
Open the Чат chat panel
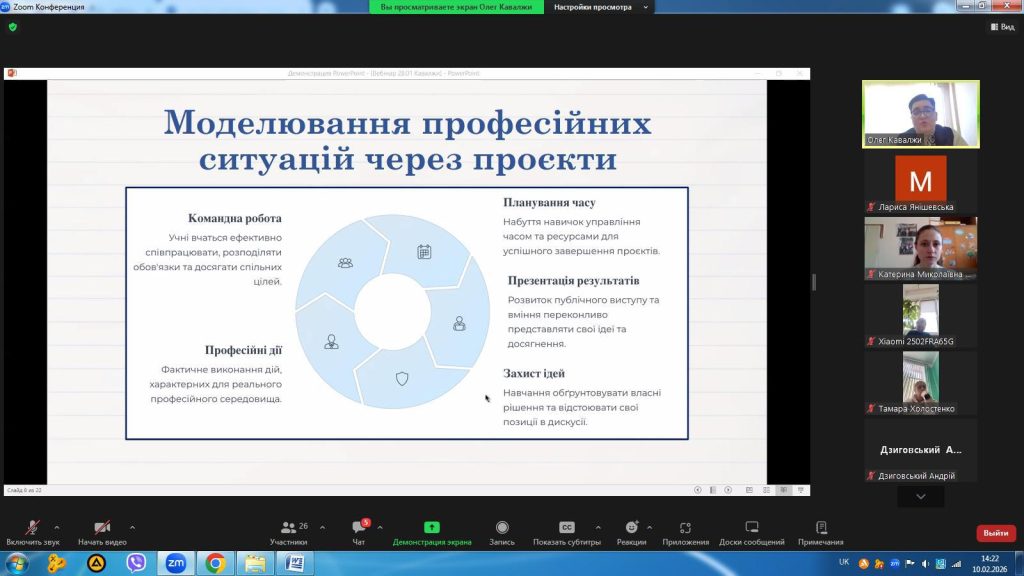point(358,528)
